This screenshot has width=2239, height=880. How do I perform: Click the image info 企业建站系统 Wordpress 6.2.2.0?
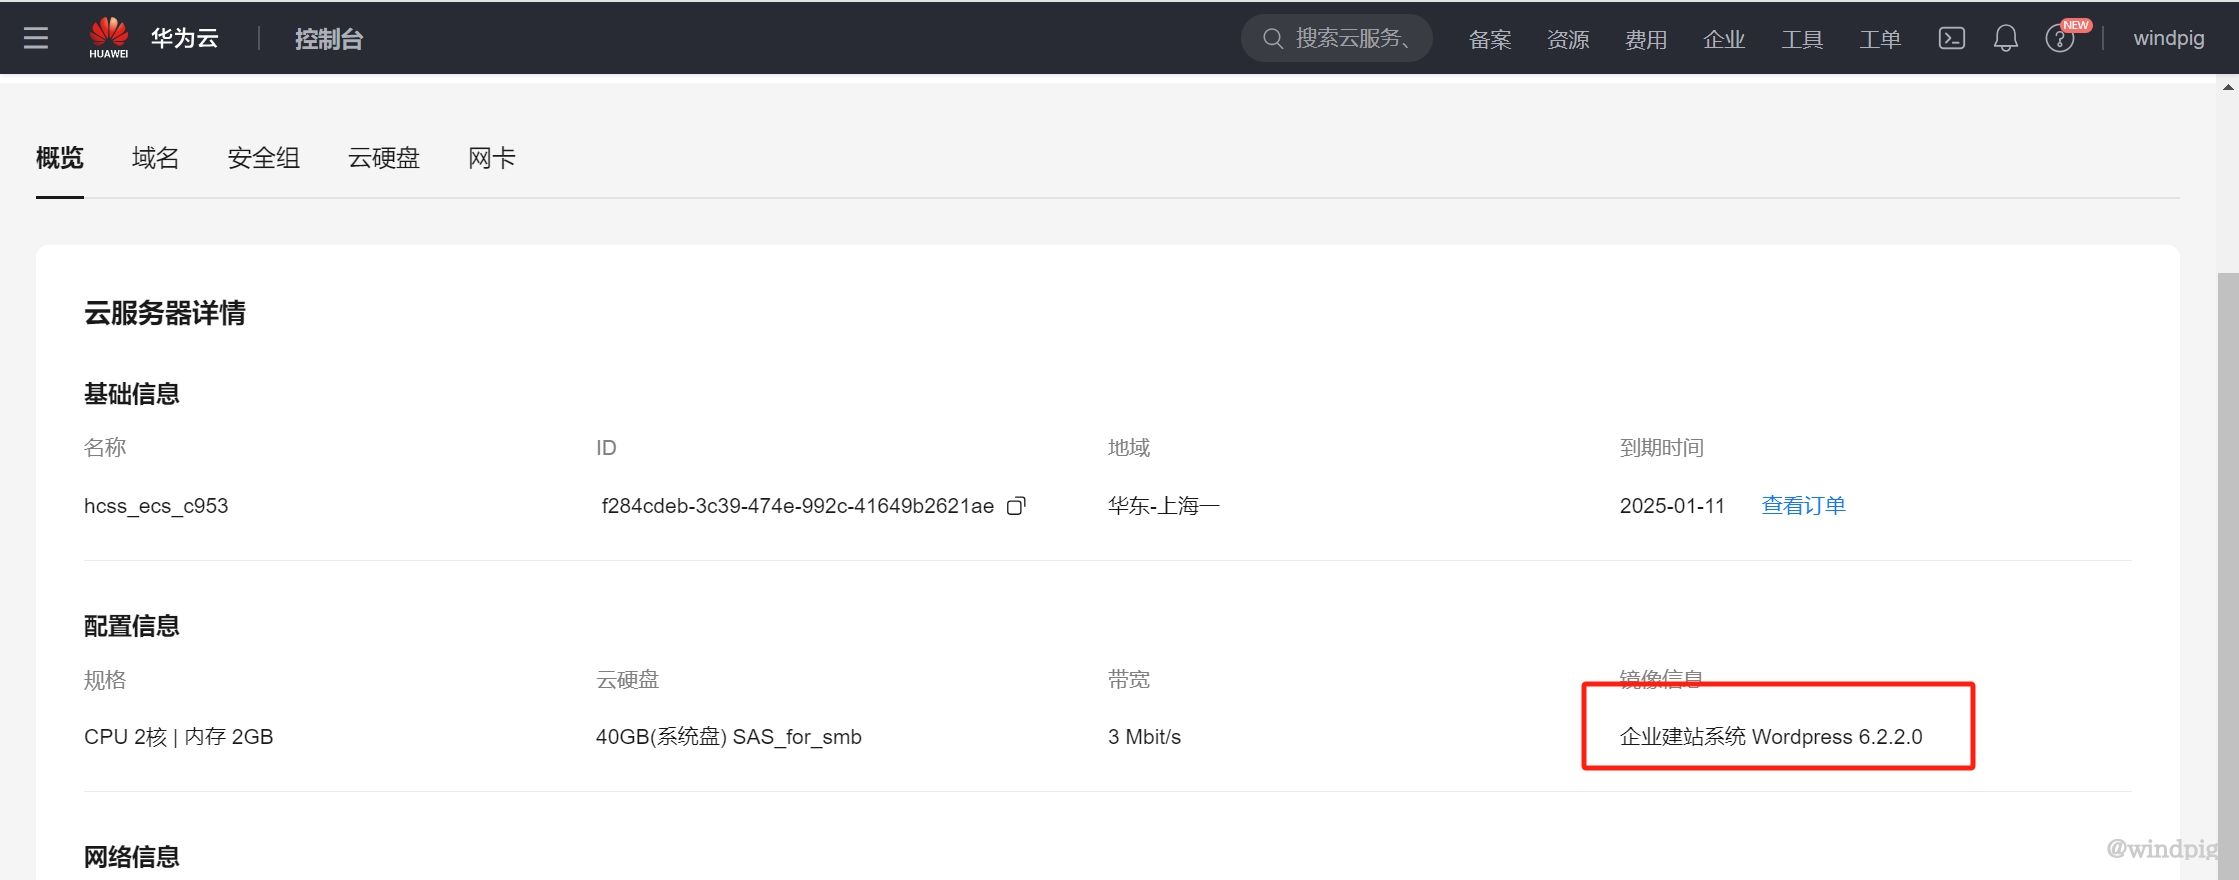pos(1771,737)
